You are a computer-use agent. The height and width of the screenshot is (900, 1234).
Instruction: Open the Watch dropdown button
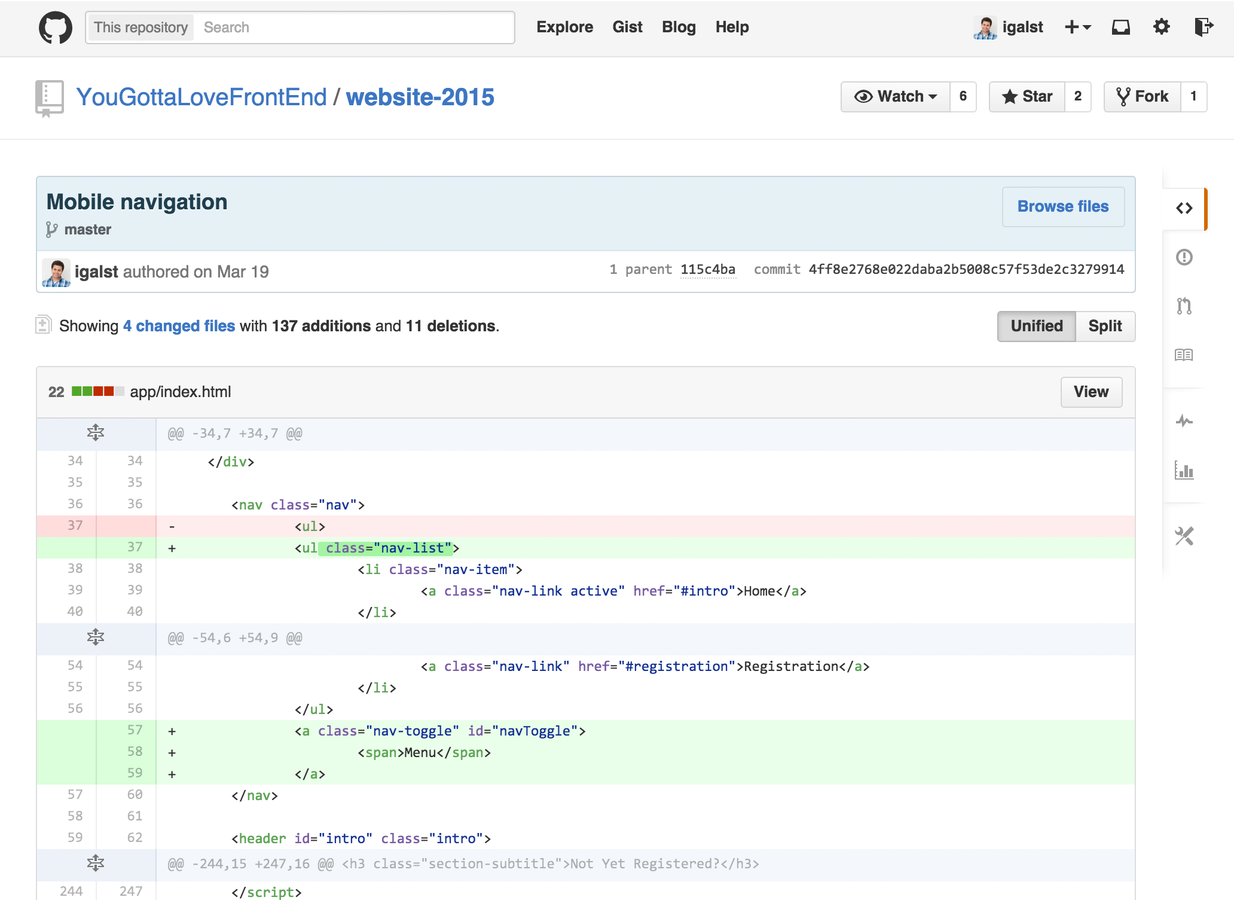click(895, 97)
